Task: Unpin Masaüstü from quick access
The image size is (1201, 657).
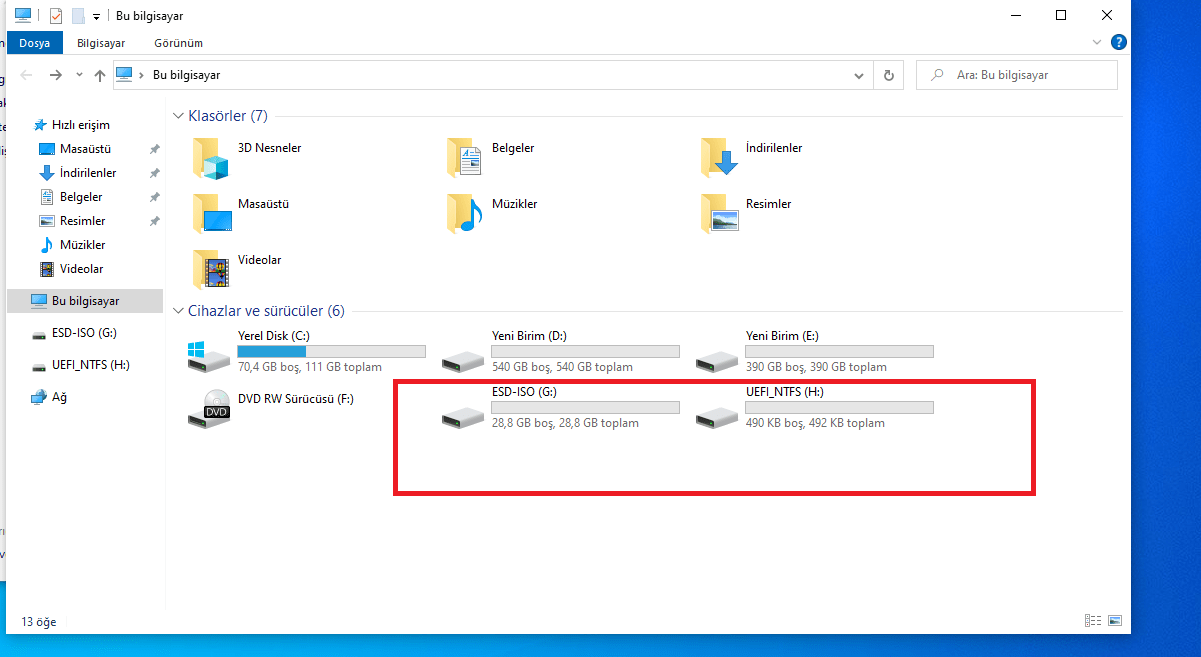Action: pyautogui.click(x=154, y=149)
